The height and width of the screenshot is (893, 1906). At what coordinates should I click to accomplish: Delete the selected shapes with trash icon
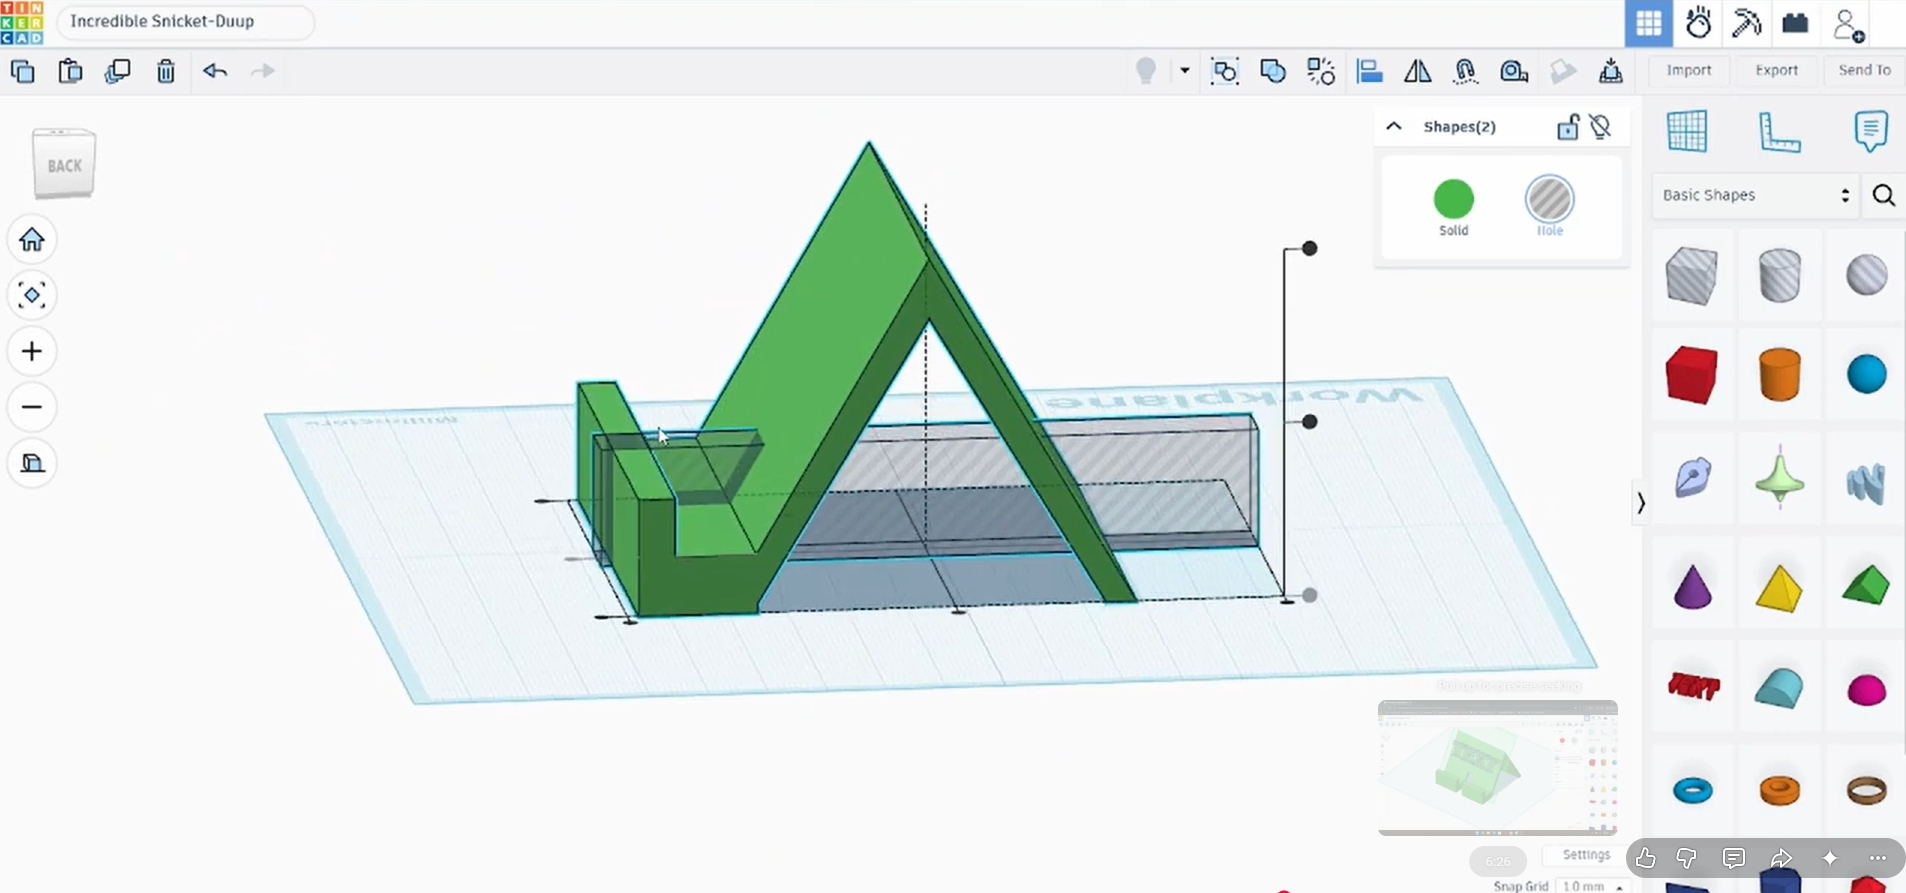[166, 71]
